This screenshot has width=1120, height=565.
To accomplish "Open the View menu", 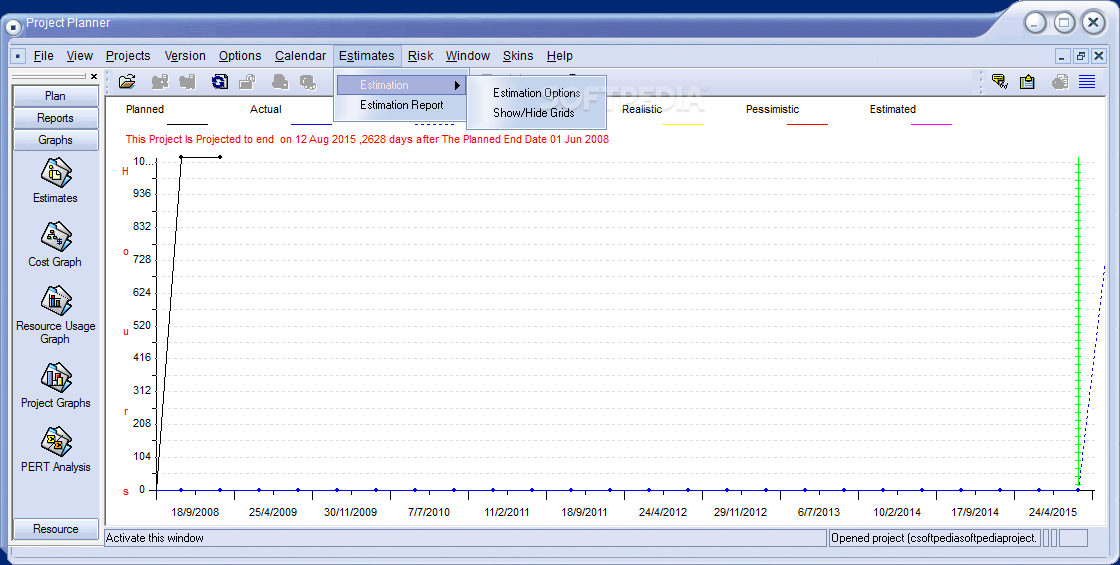I will (x=79, y=56).
